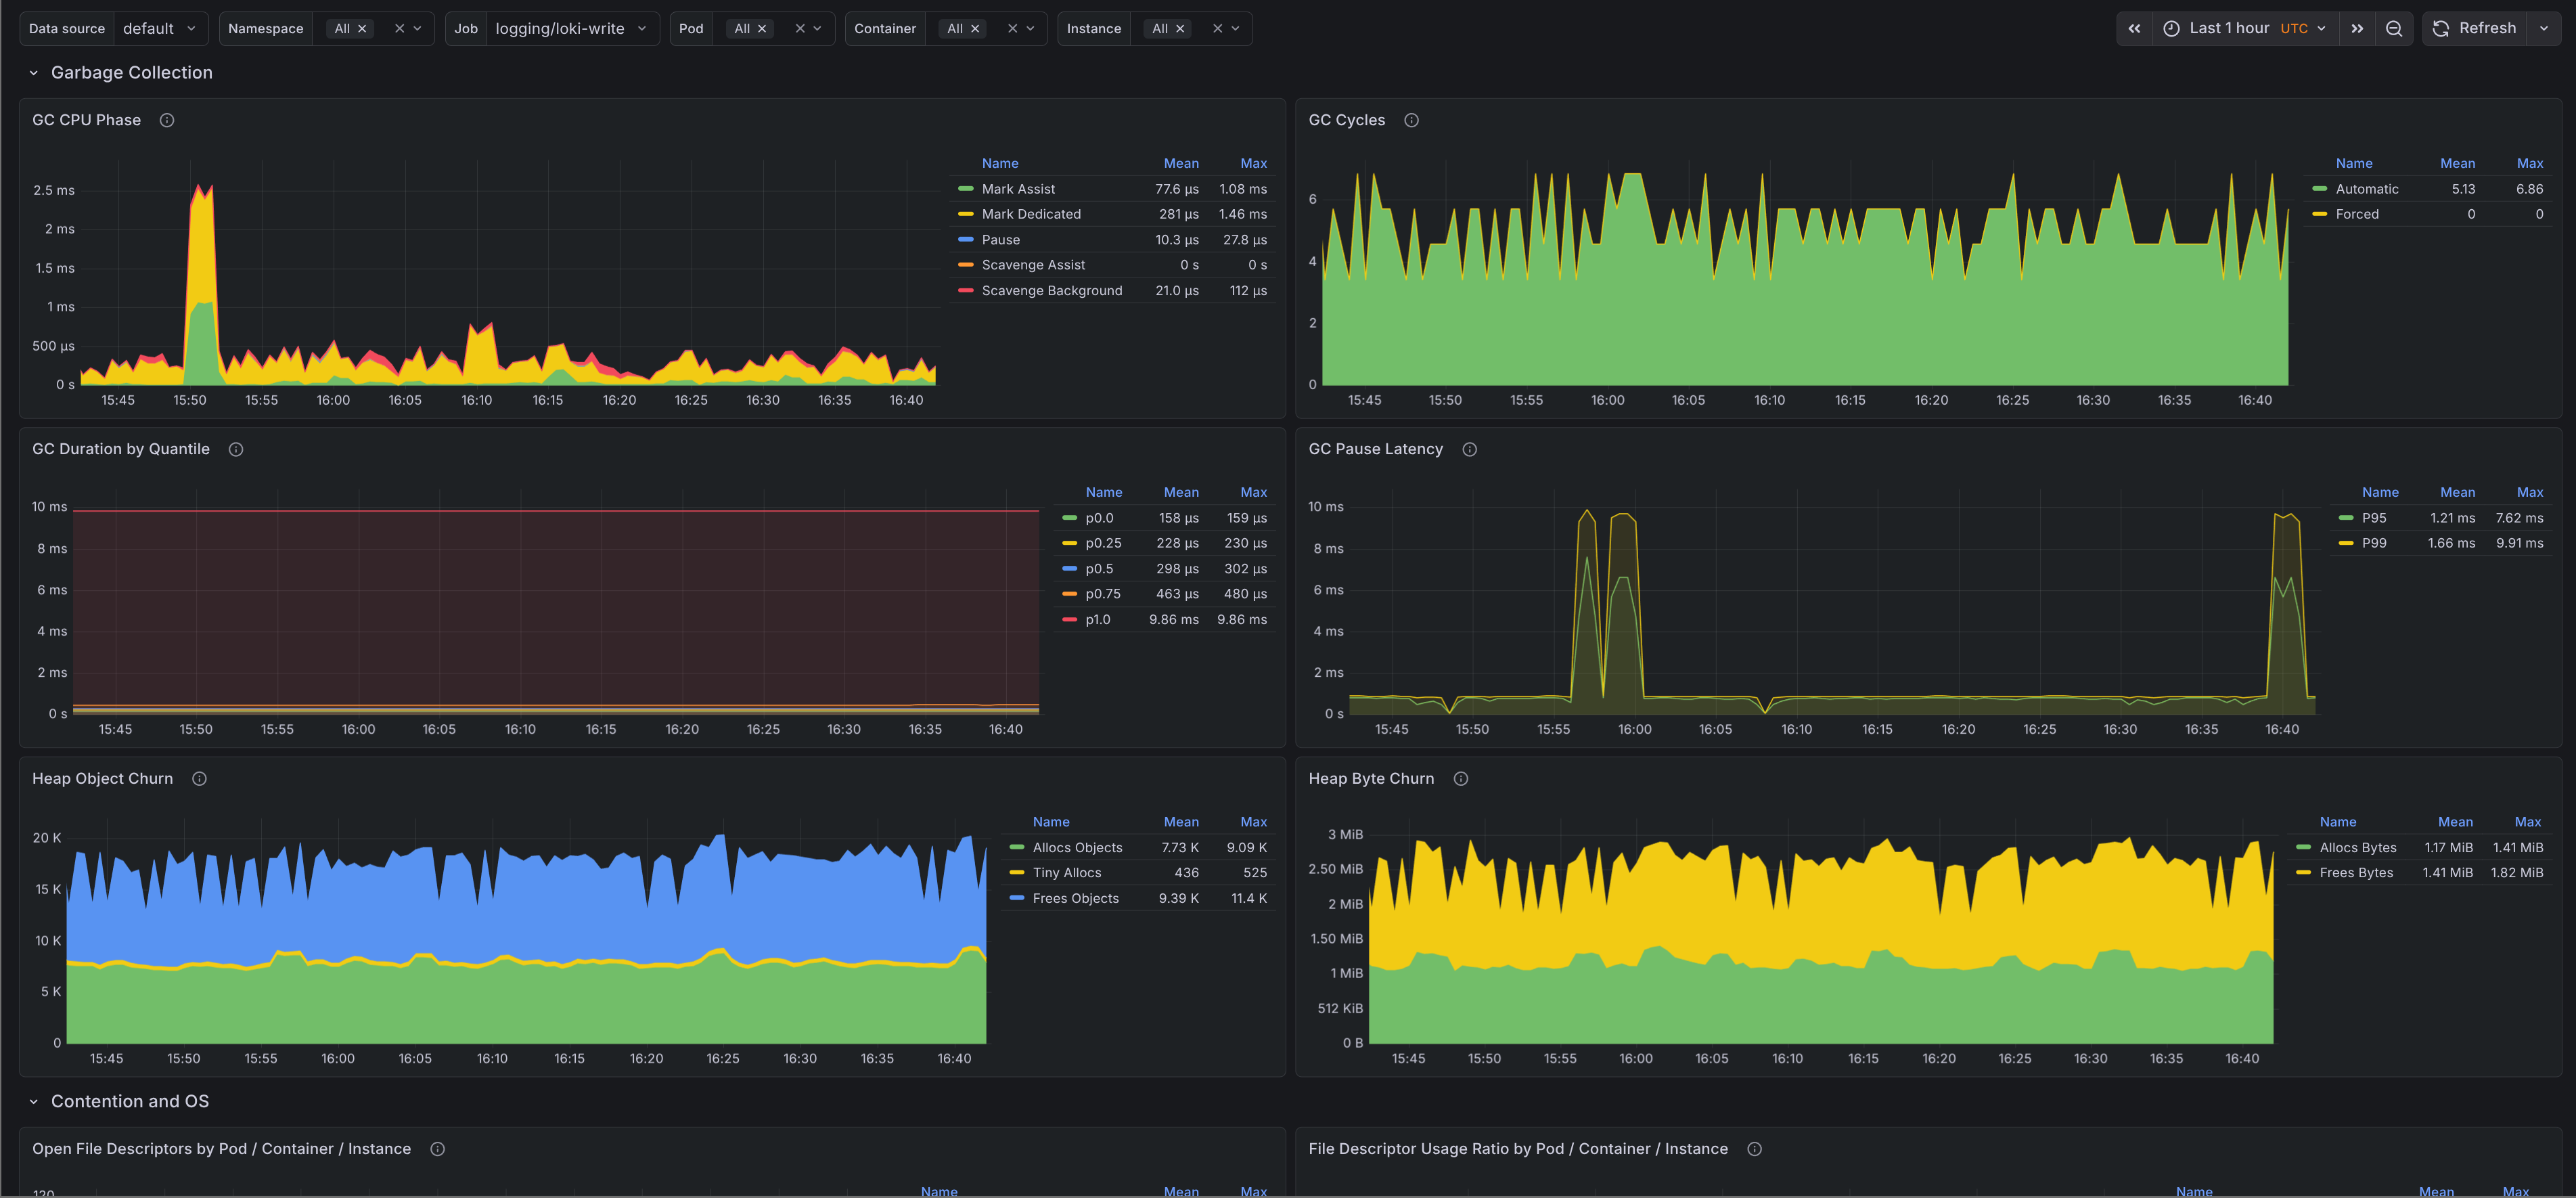Remove the All tag from the Pod filter
This screenshot has width=2576, height=1198.
point(762,28)
